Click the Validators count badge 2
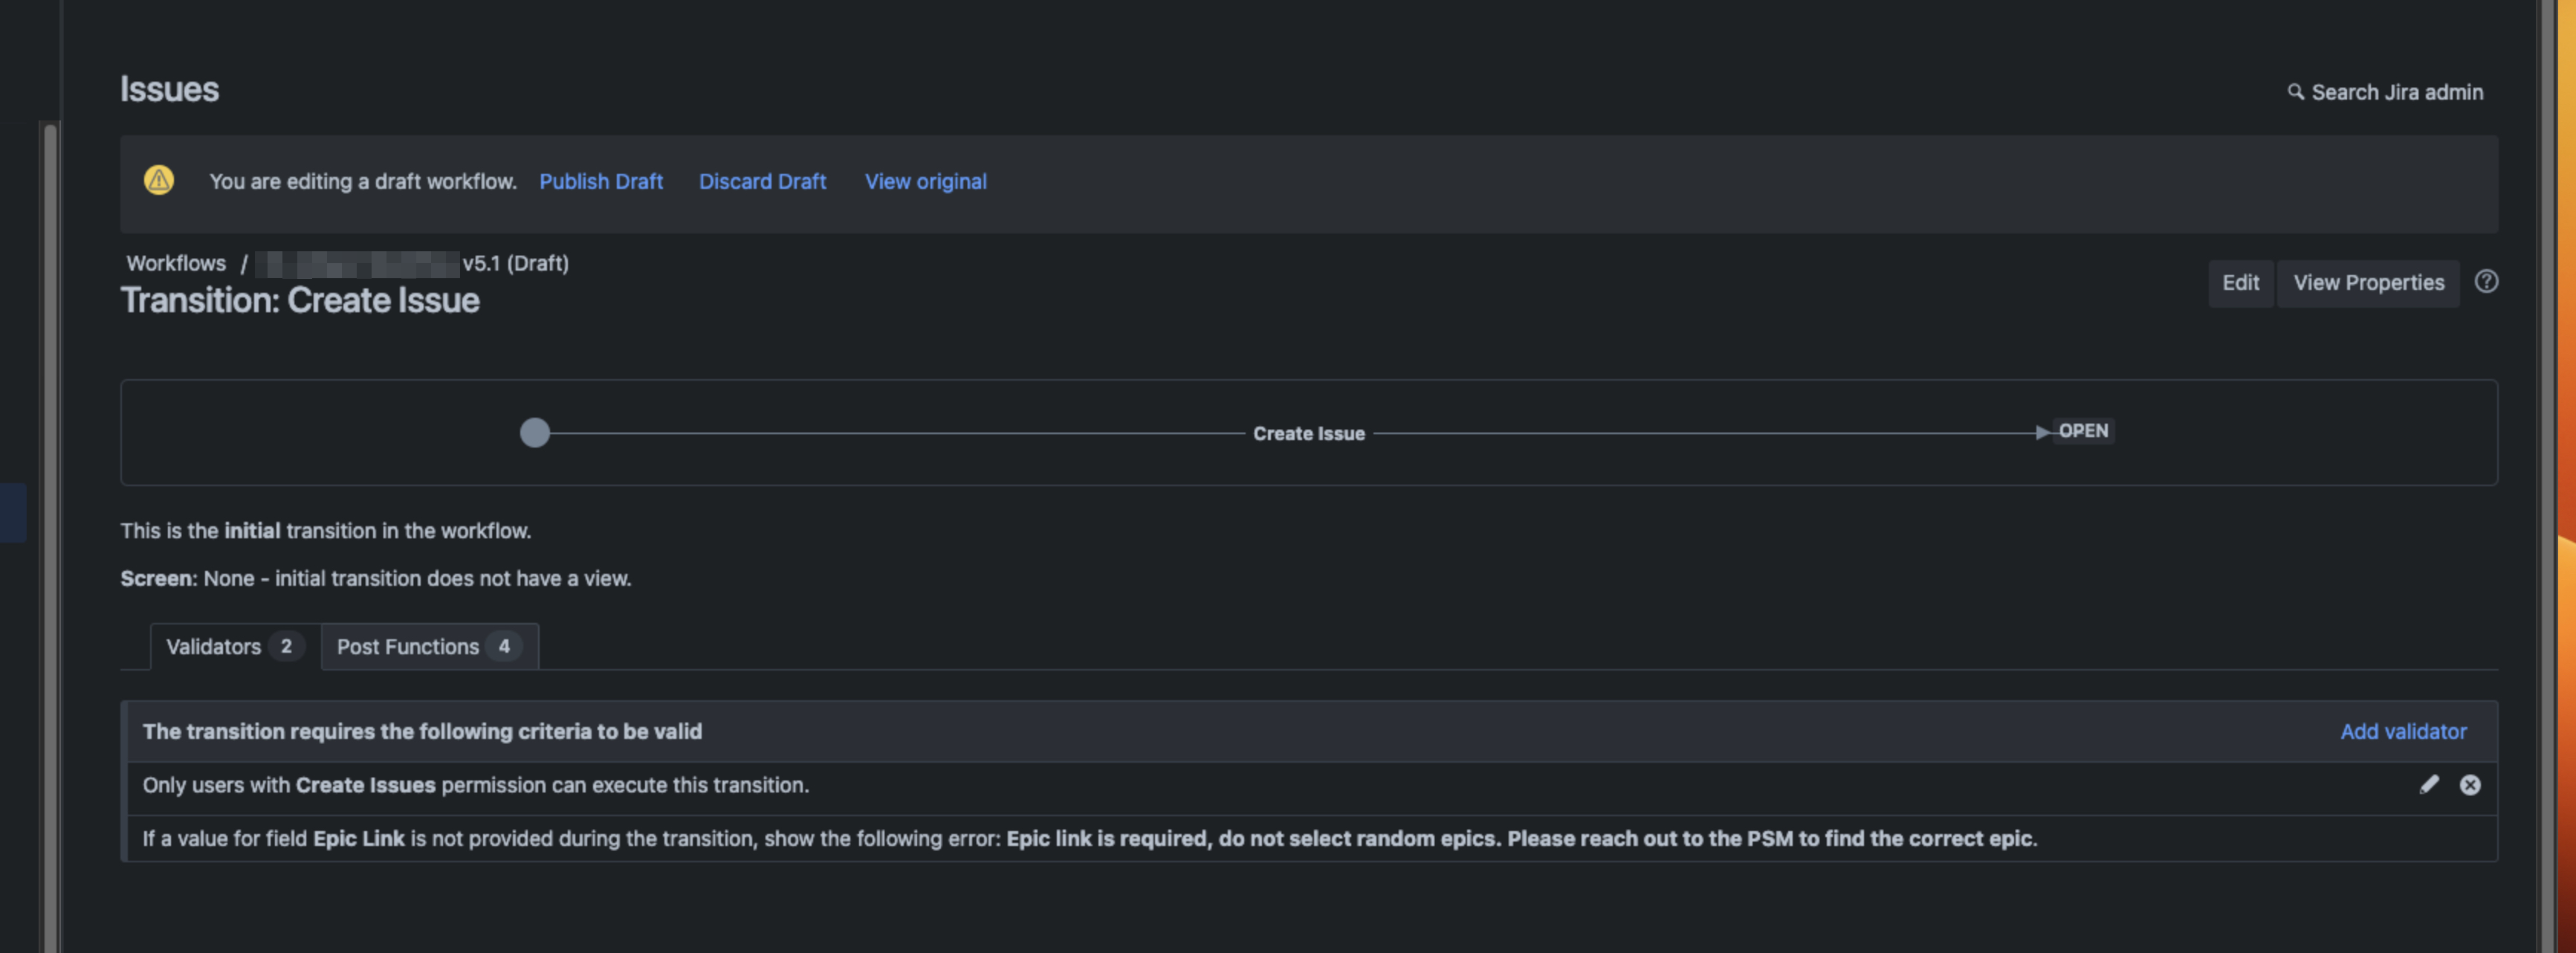Image resolution: width=2576 pixels, height=953 pixels. (x=286, y=647)
